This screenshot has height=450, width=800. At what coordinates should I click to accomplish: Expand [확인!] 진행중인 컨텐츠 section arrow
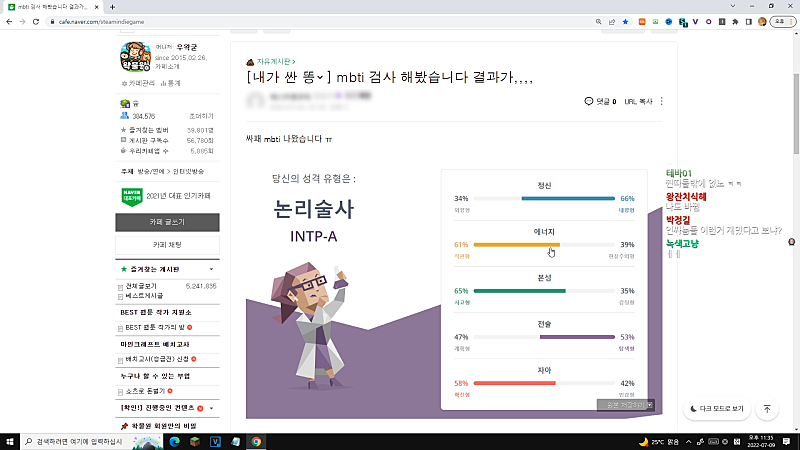point(211,408)
